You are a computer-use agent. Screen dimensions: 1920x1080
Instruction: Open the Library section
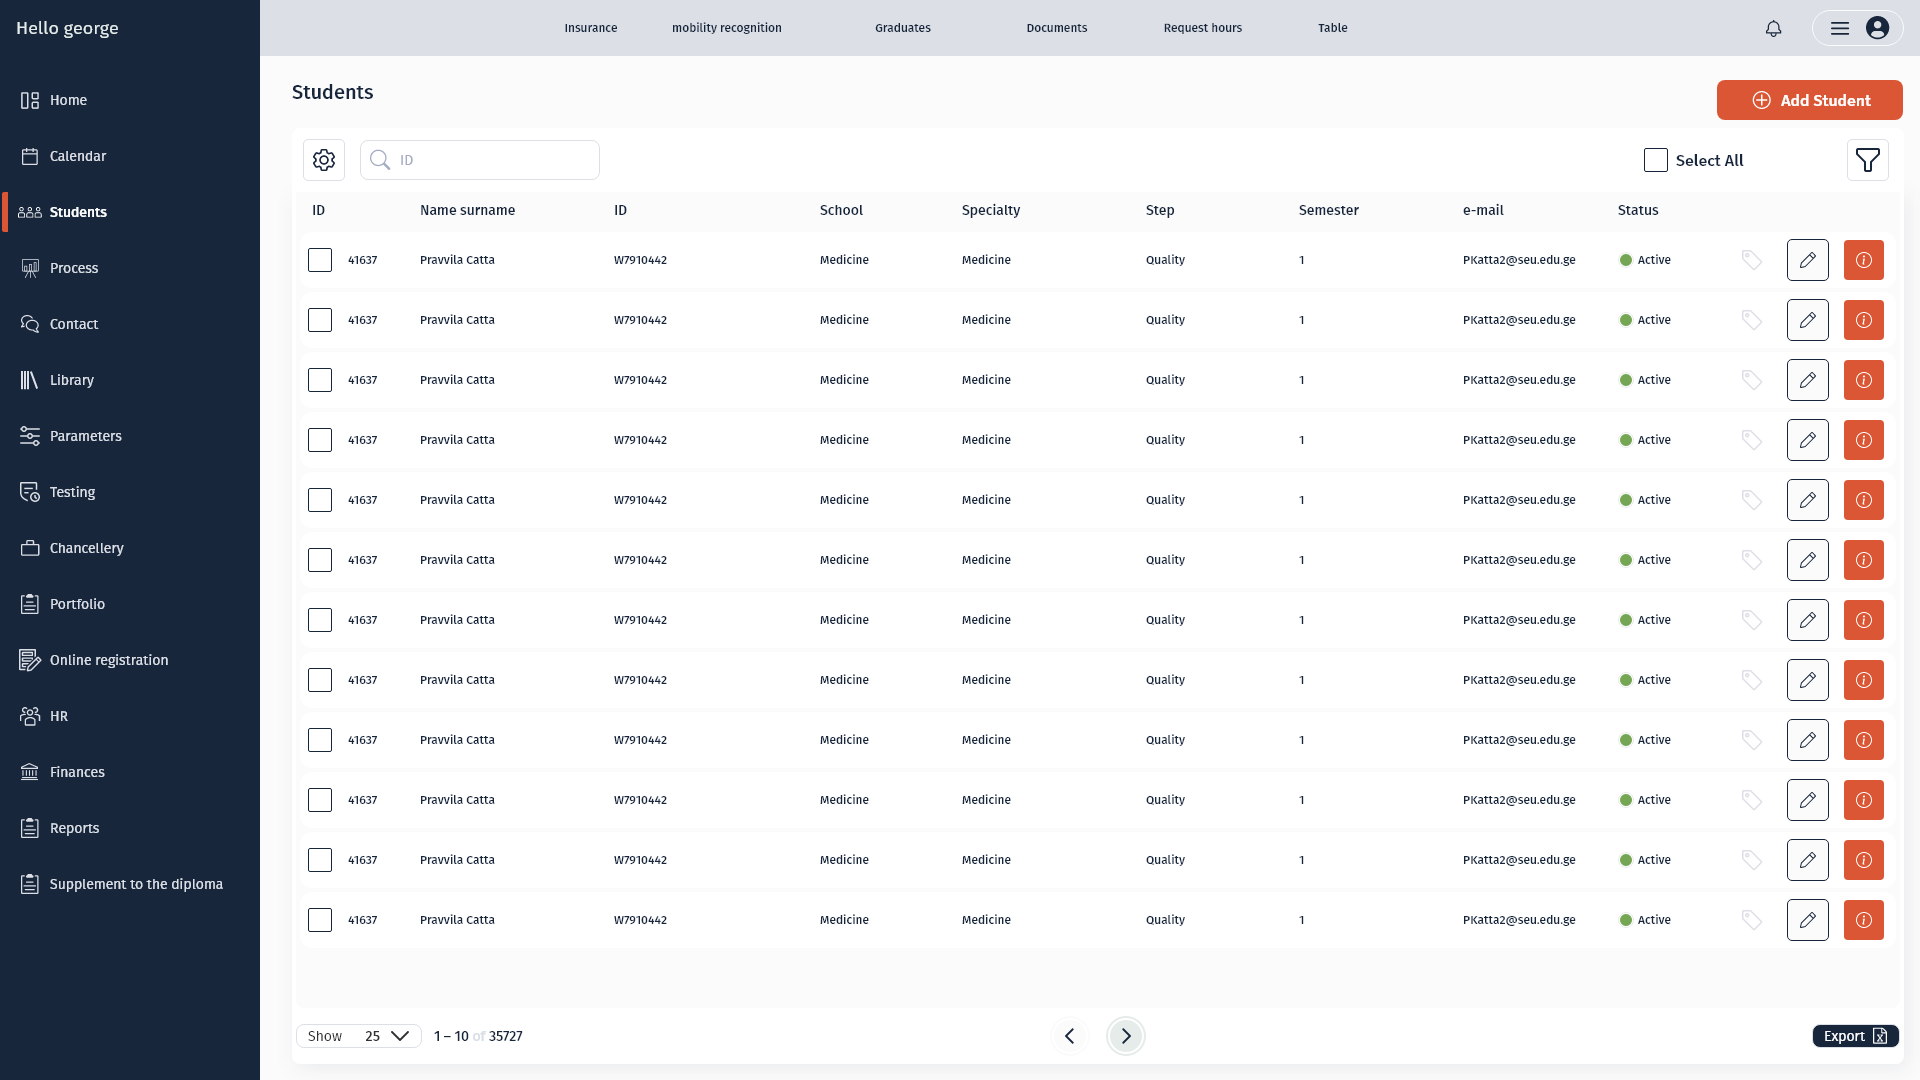click(57, 380)
